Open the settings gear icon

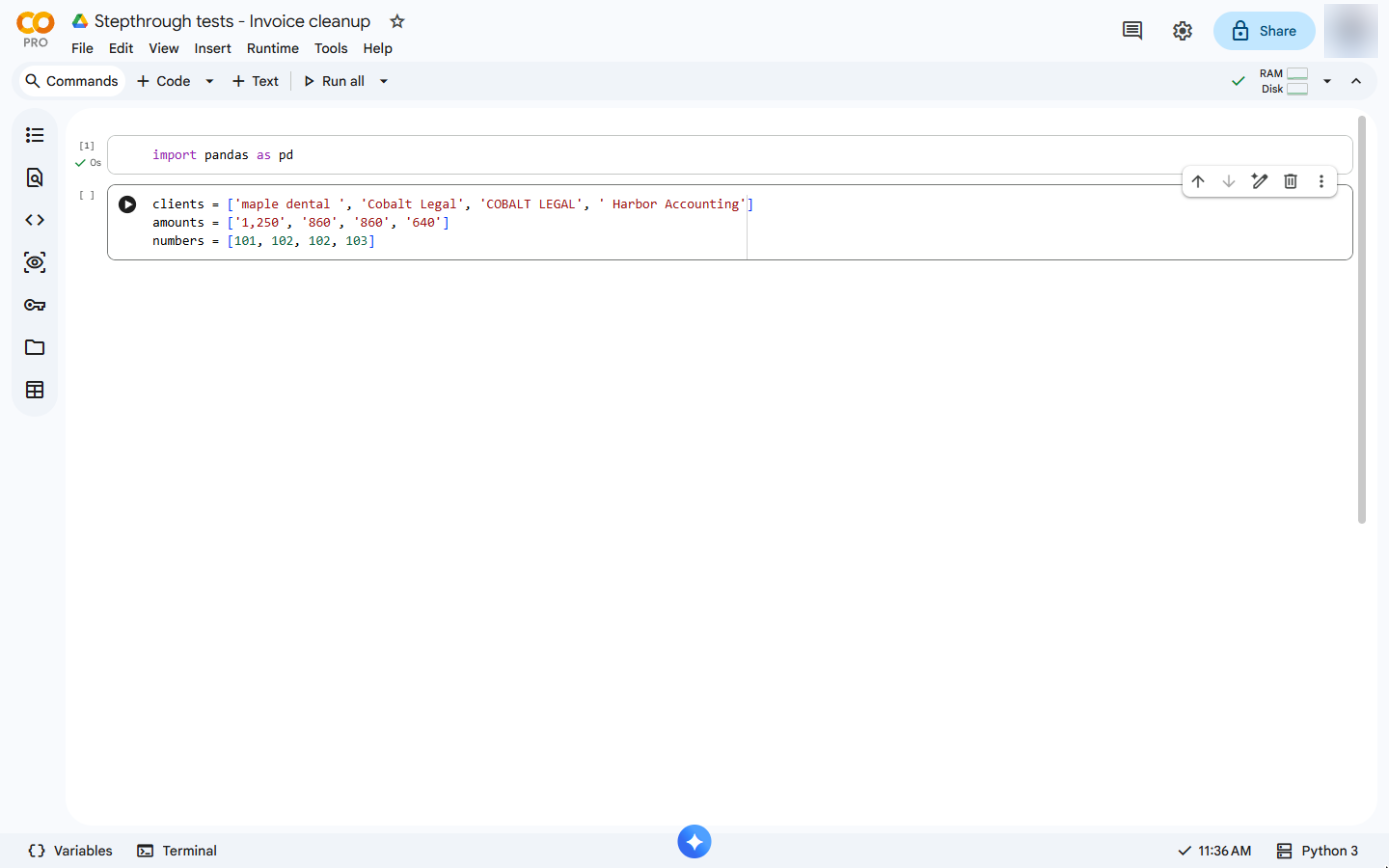click(x=1182, y=31)
